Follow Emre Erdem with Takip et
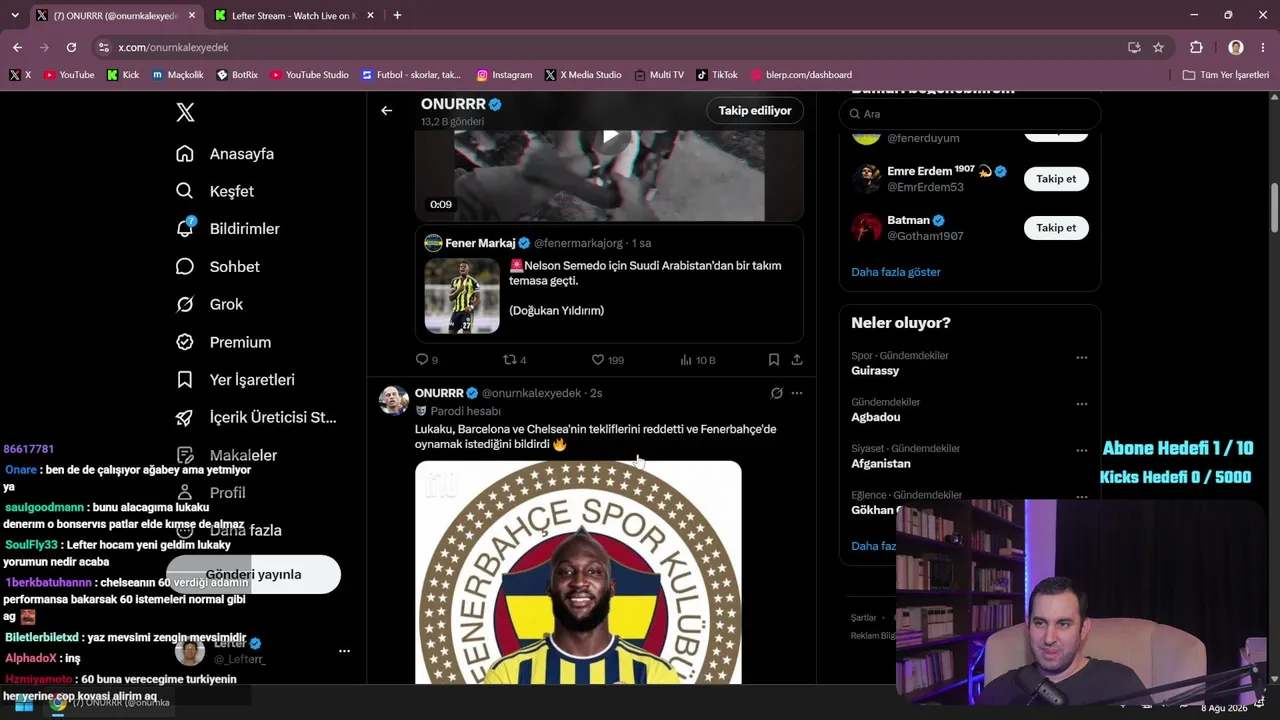Viewport: 1280px width, 720px height. point(1056,179)
